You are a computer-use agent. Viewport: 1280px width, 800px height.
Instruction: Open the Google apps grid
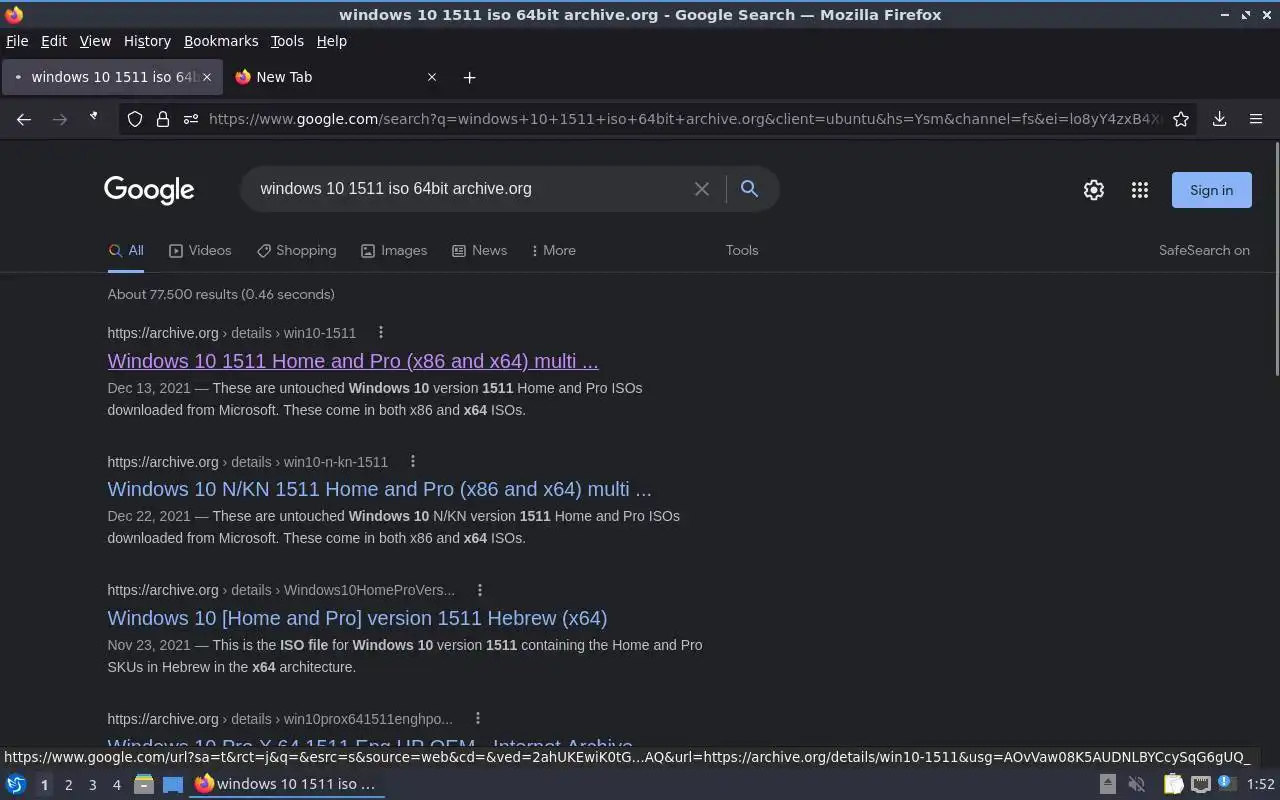[x=1139, y=190]
